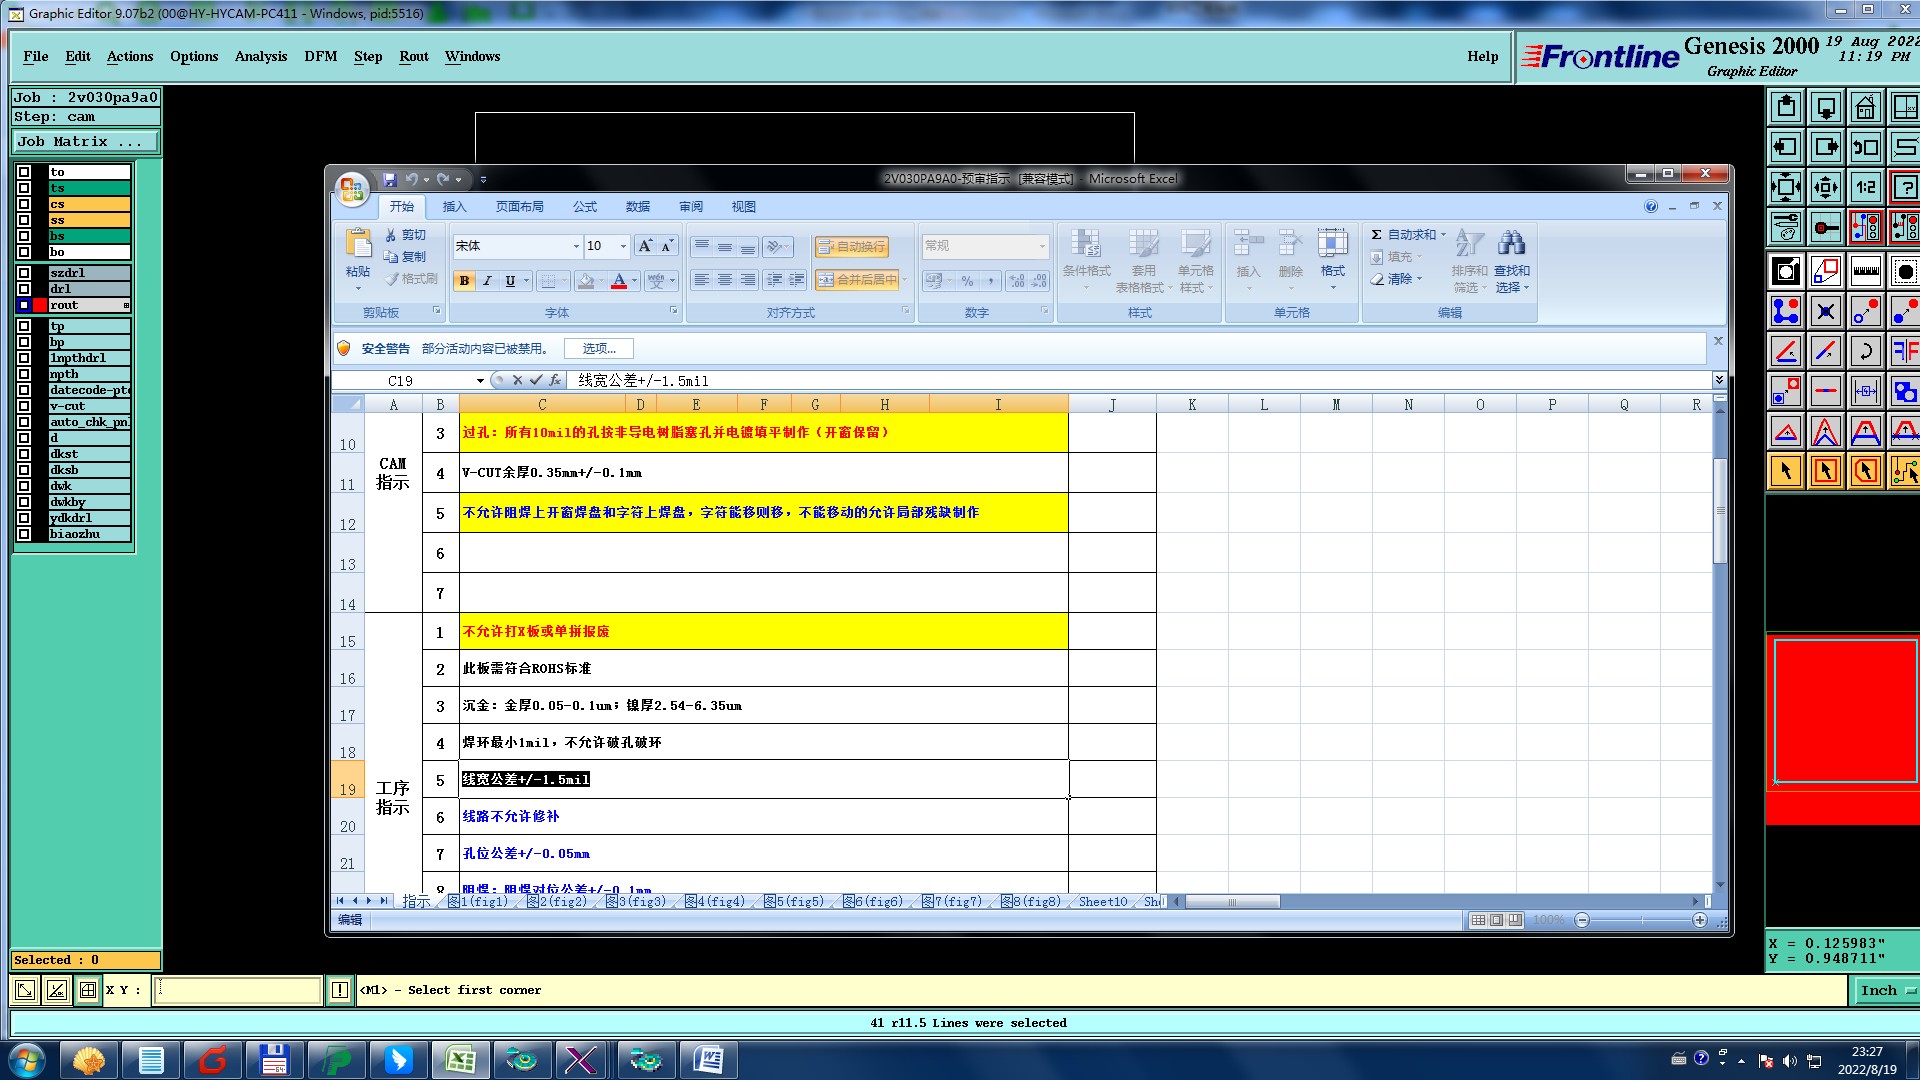1920x1080 pixels.
Task: Select the ruler measure tool icon
Action: (x=1865, y=271)
